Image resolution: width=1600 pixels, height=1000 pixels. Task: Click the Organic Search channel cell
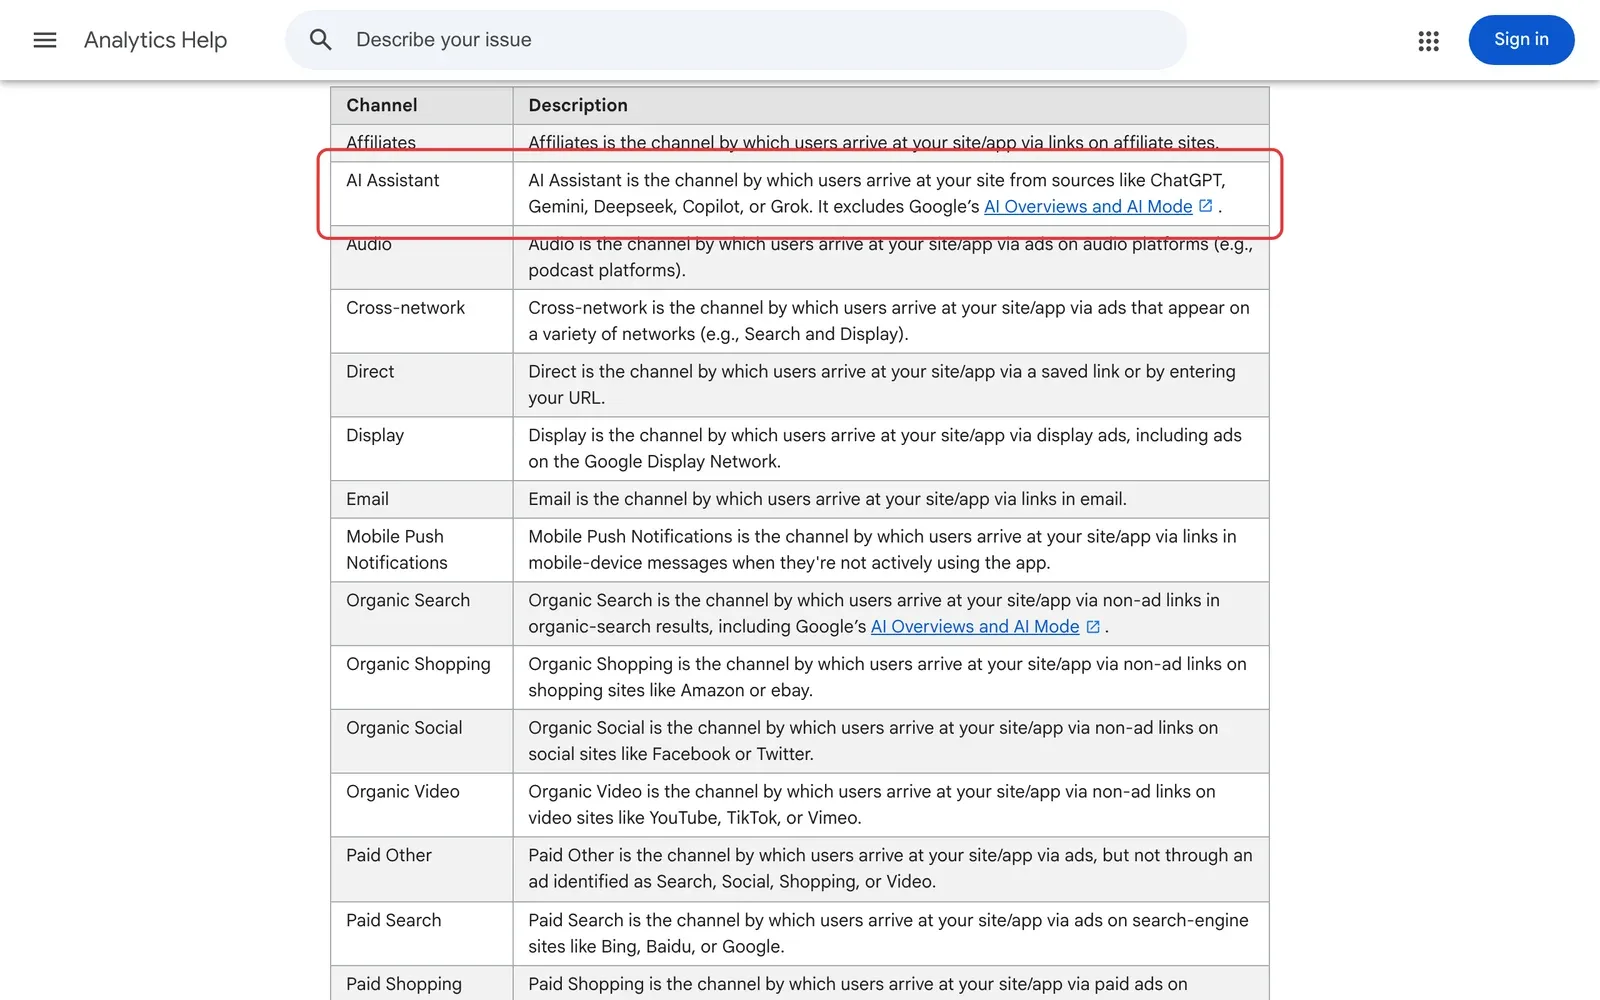point(422,614)
